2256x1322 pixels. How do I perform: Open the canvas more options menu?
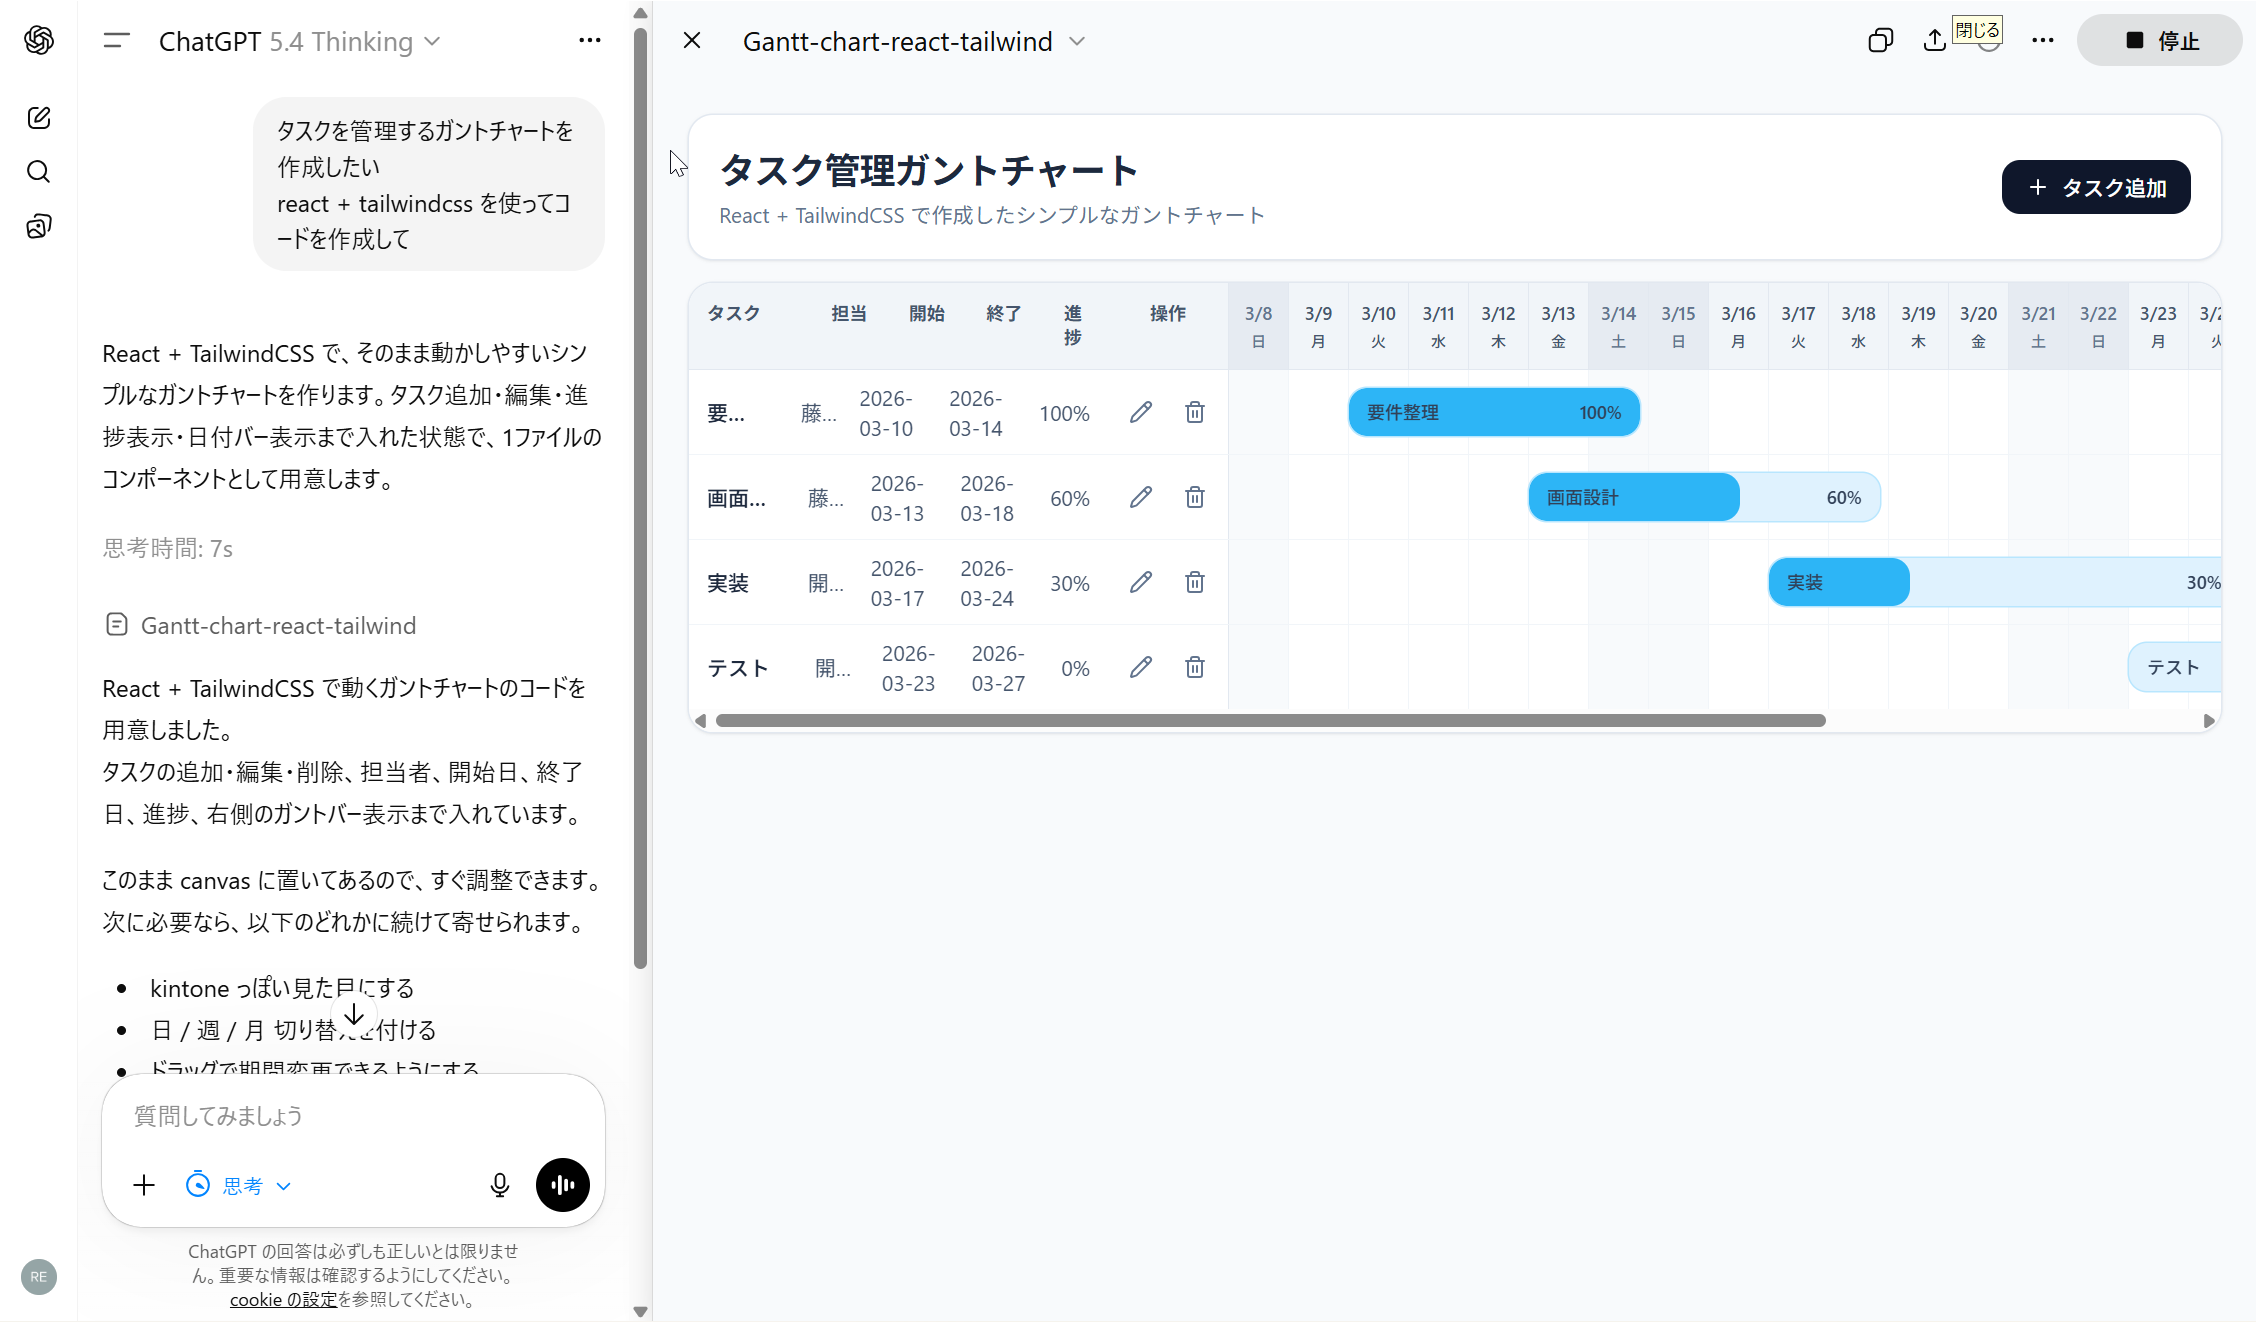(x=2043, y=41)
